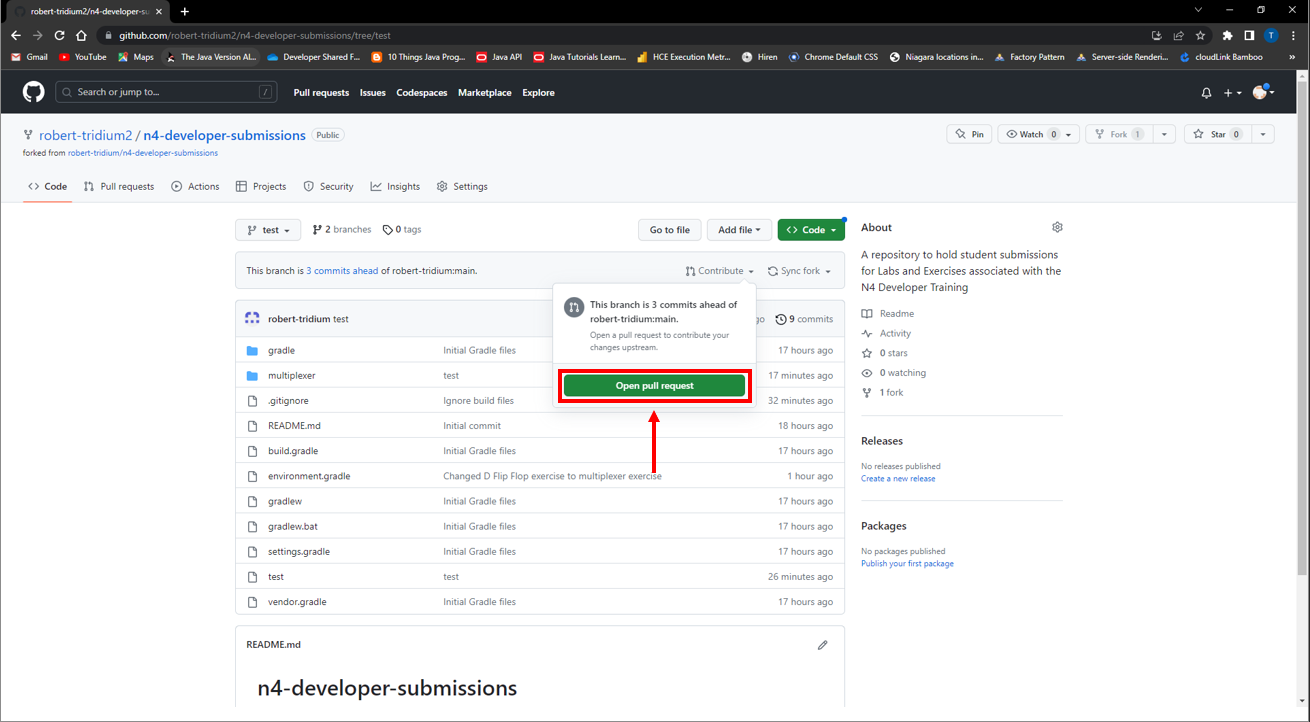The width and height of the screenshot is (1310, 722).
Task: Click the Fork button
Action: [x=1118, y=134]
